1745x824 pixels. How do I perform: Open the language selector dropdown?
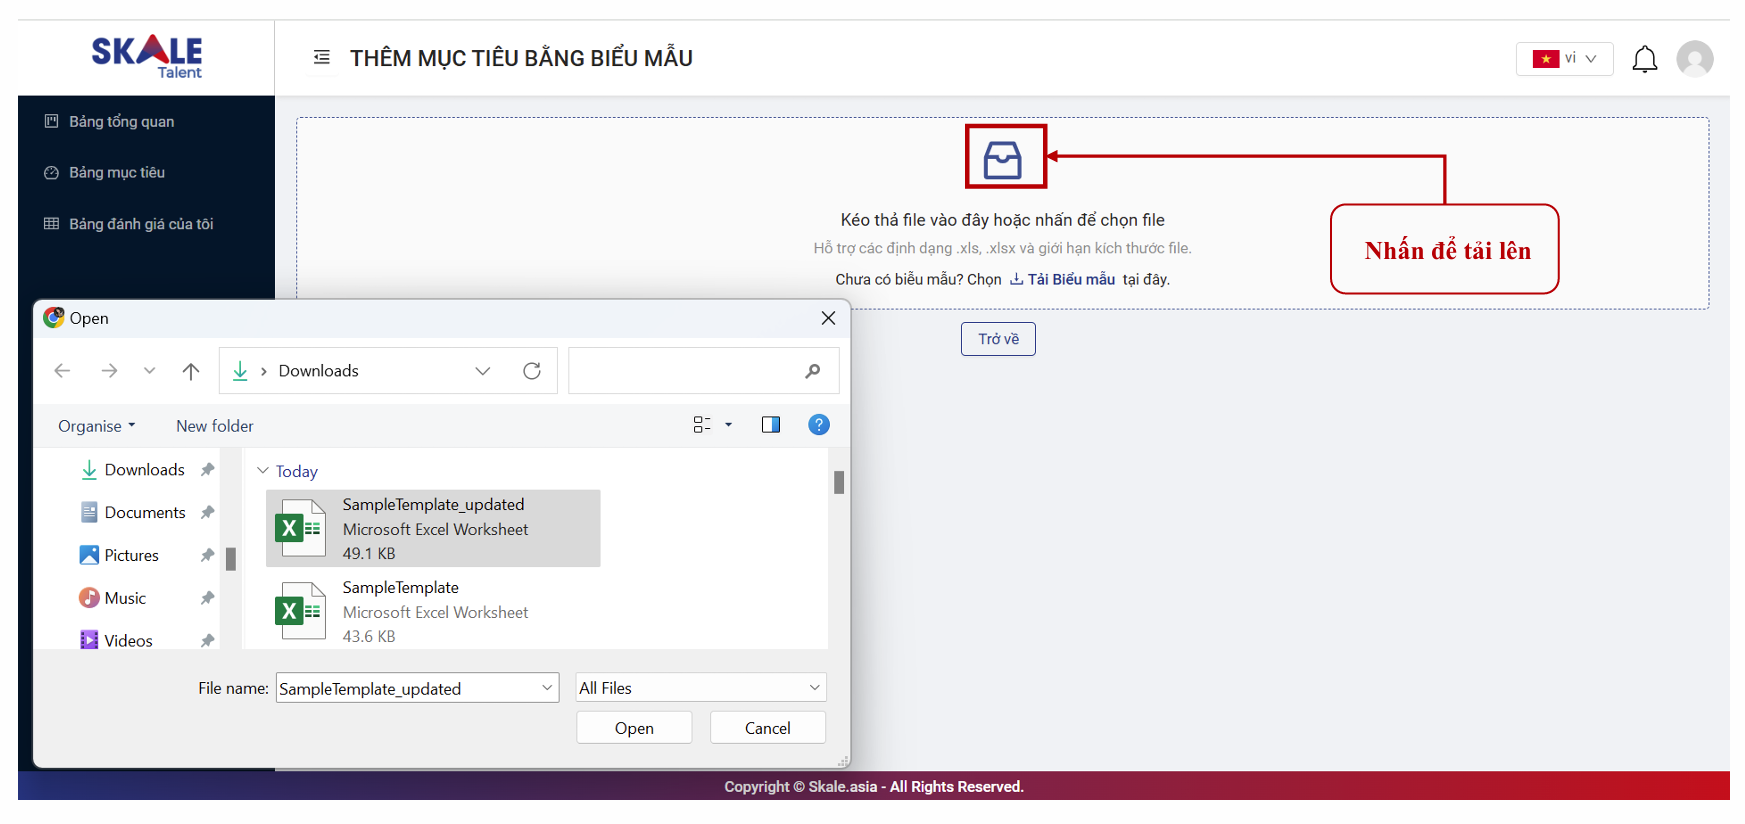1564,59
